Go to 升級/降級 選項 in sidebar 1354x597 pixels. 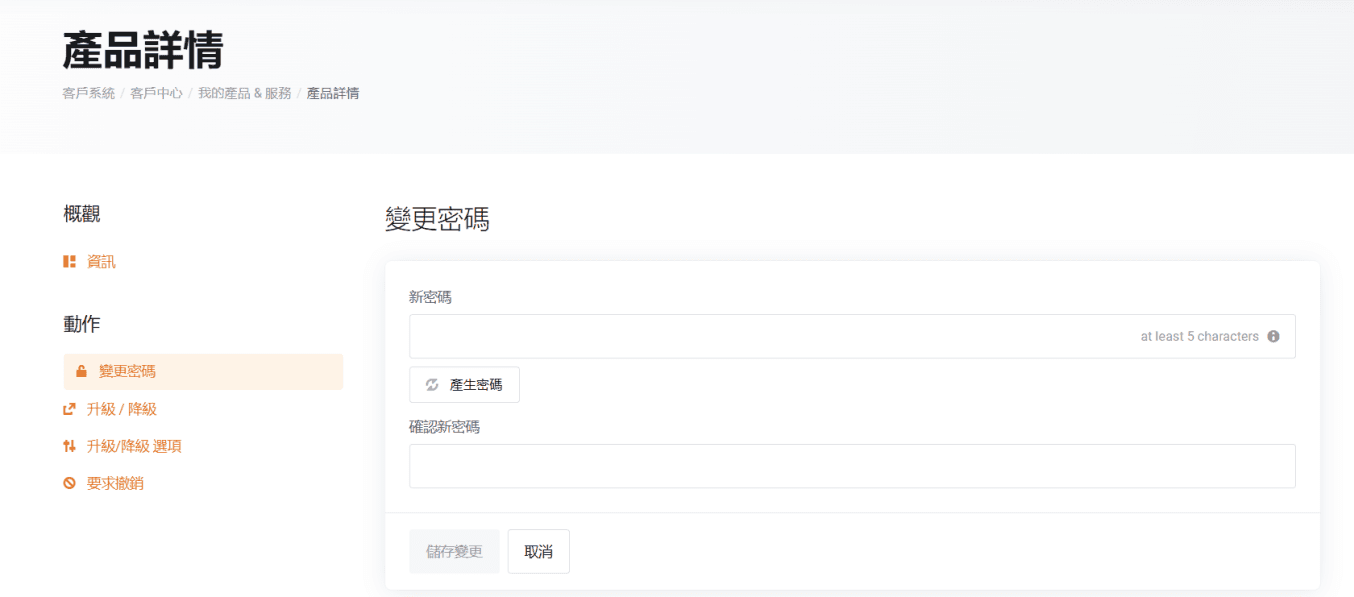point(134,446)
